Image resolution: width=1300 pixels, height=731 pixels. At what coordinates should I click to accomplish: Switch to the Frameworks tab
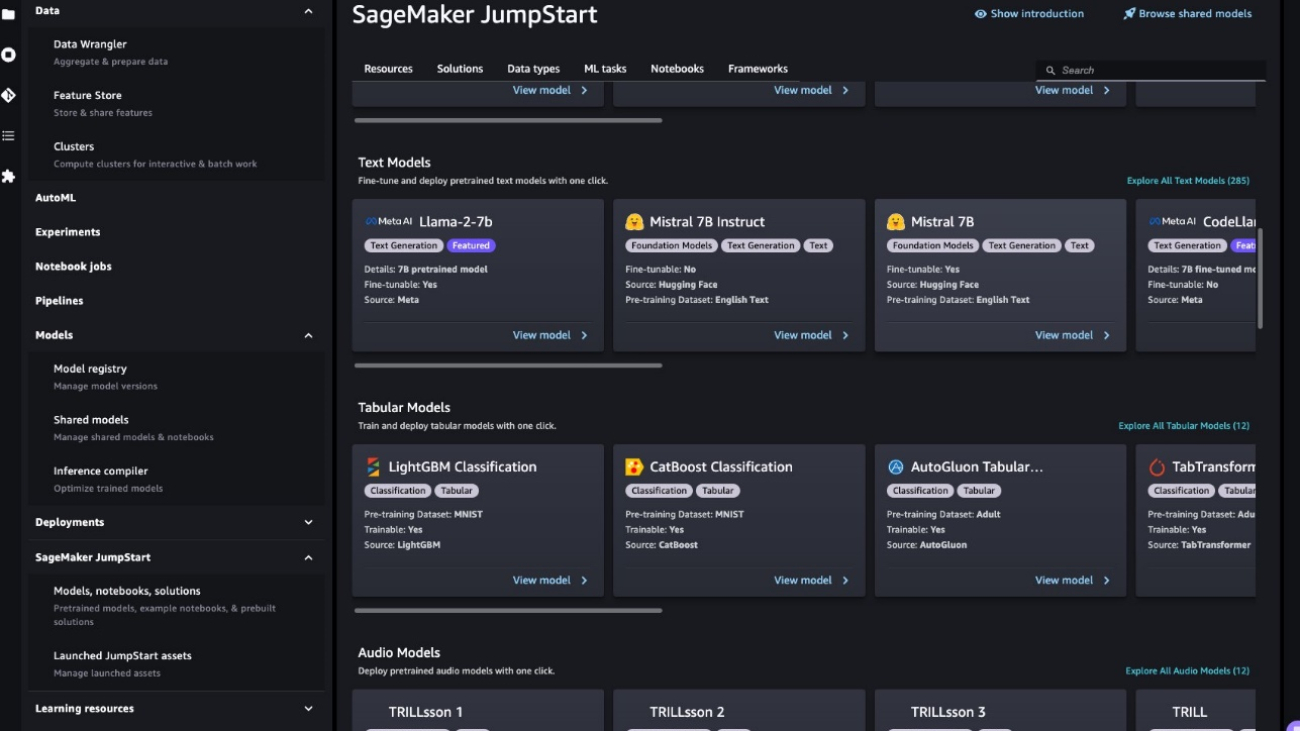(x=758, y=69)
